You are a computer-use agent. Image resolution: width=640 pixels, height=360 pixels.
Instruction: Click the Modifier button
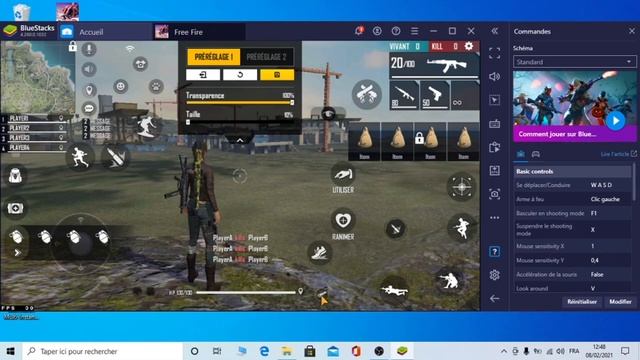(x=620, y=302)
